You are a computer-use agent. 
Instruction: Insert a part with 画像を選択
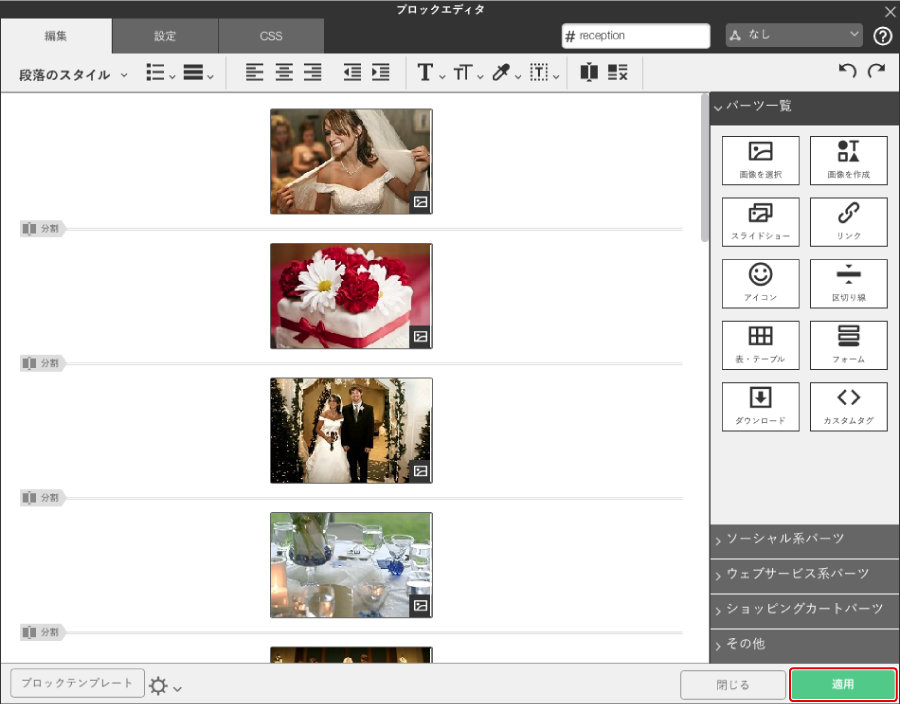(761, 160)
